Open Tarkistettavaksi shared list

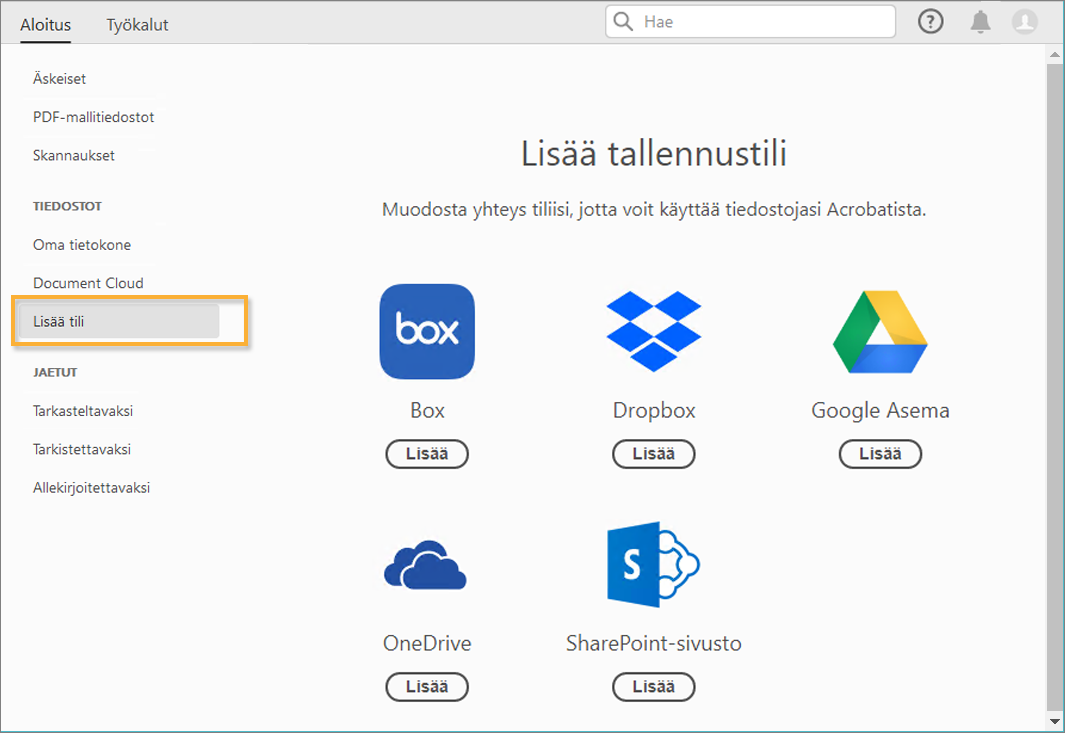(x=82, y=450)
